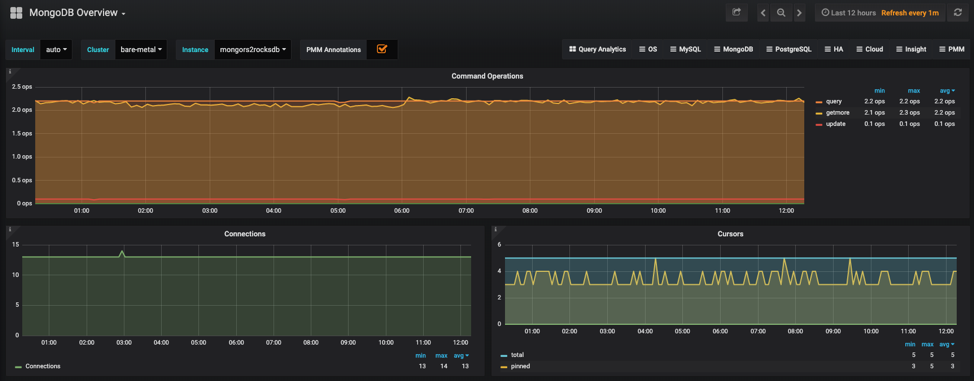
Task: Click info icon on Connections panel
Action: (x=10, y=229)
